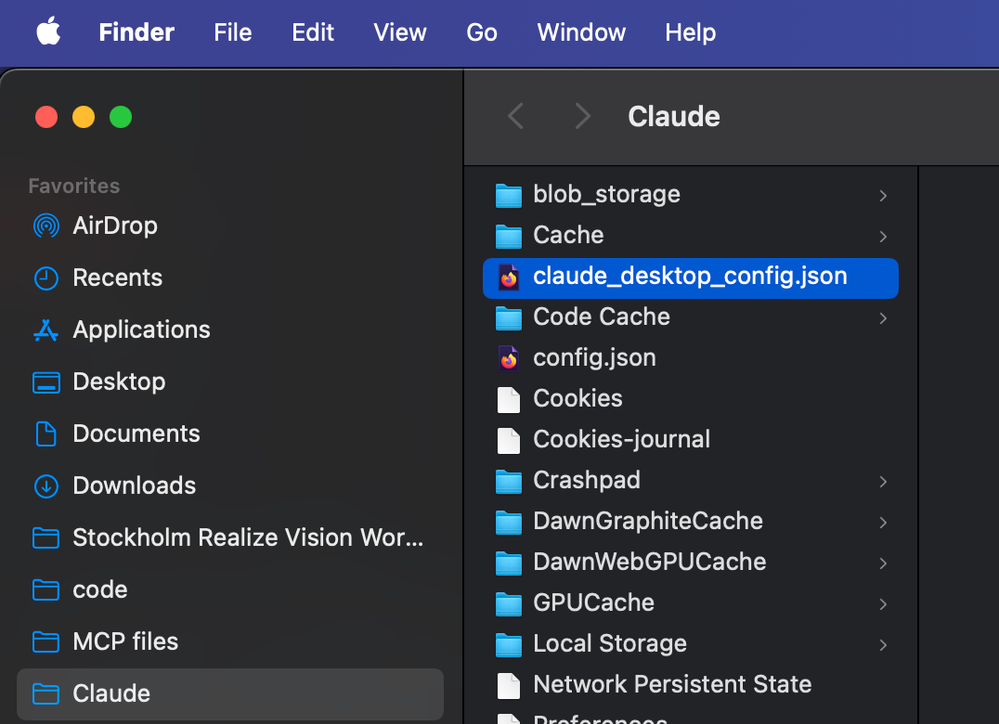Click the Recents clock icon

point(46,278)
